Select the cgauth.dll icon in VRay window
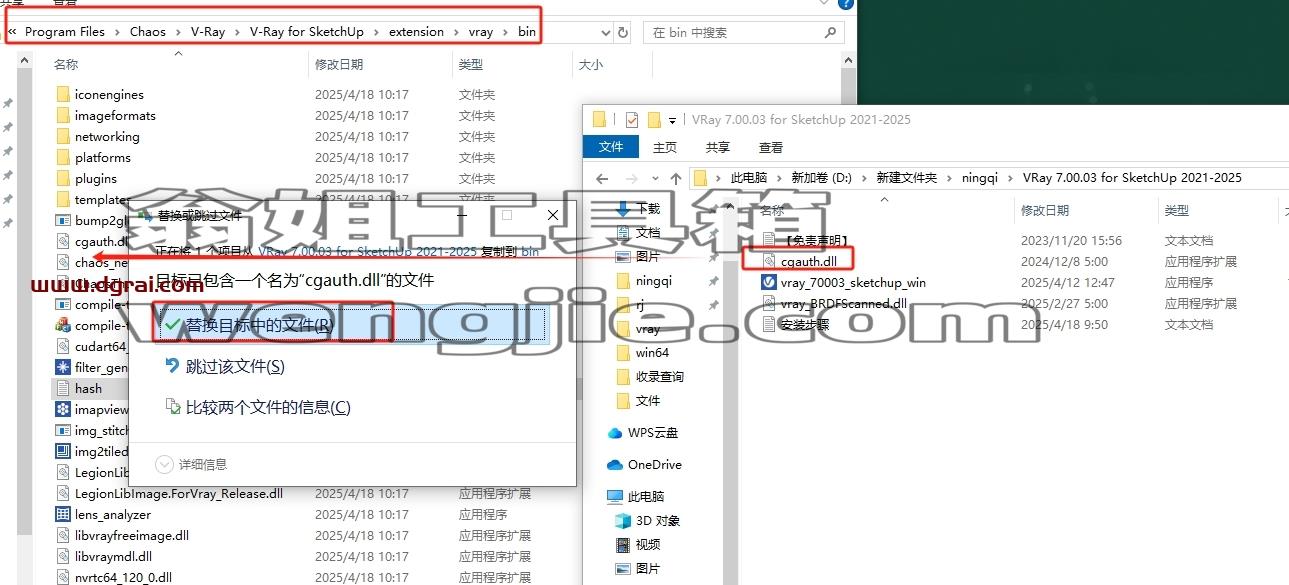The image size is (1289, 585). point(769,261)
